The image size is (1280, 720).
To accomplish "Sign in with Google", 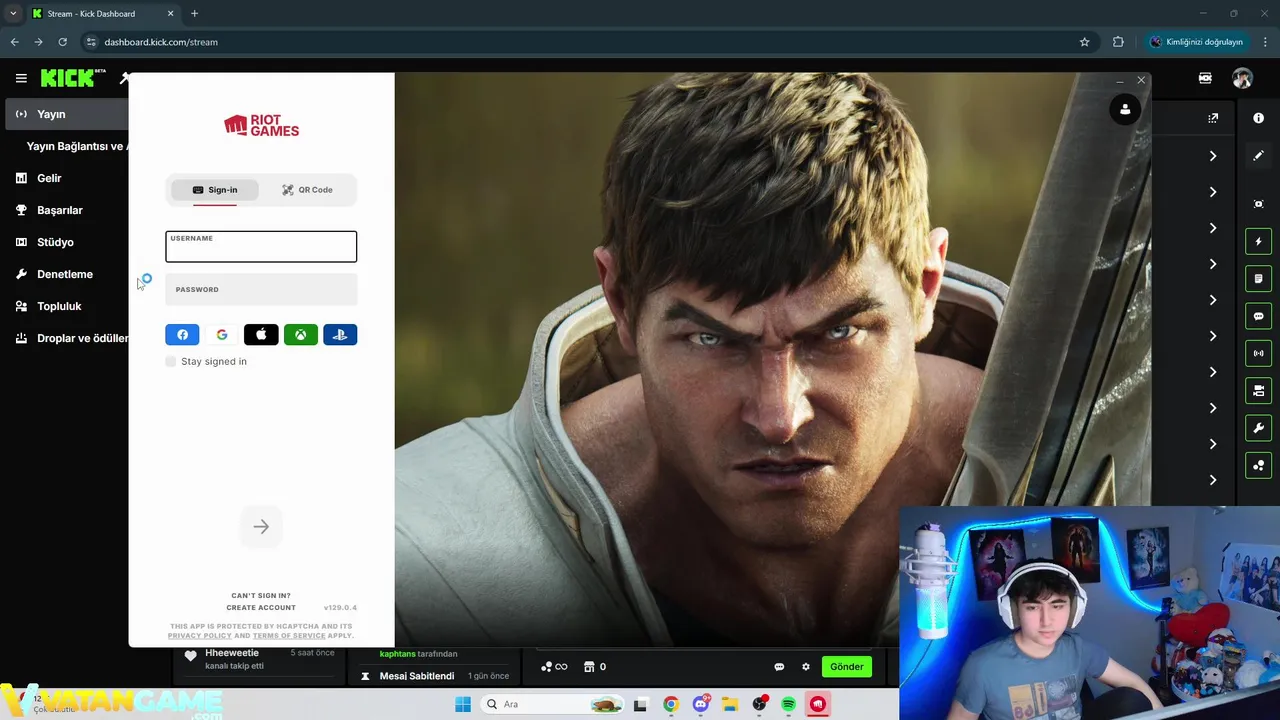I will click(222, 335).
